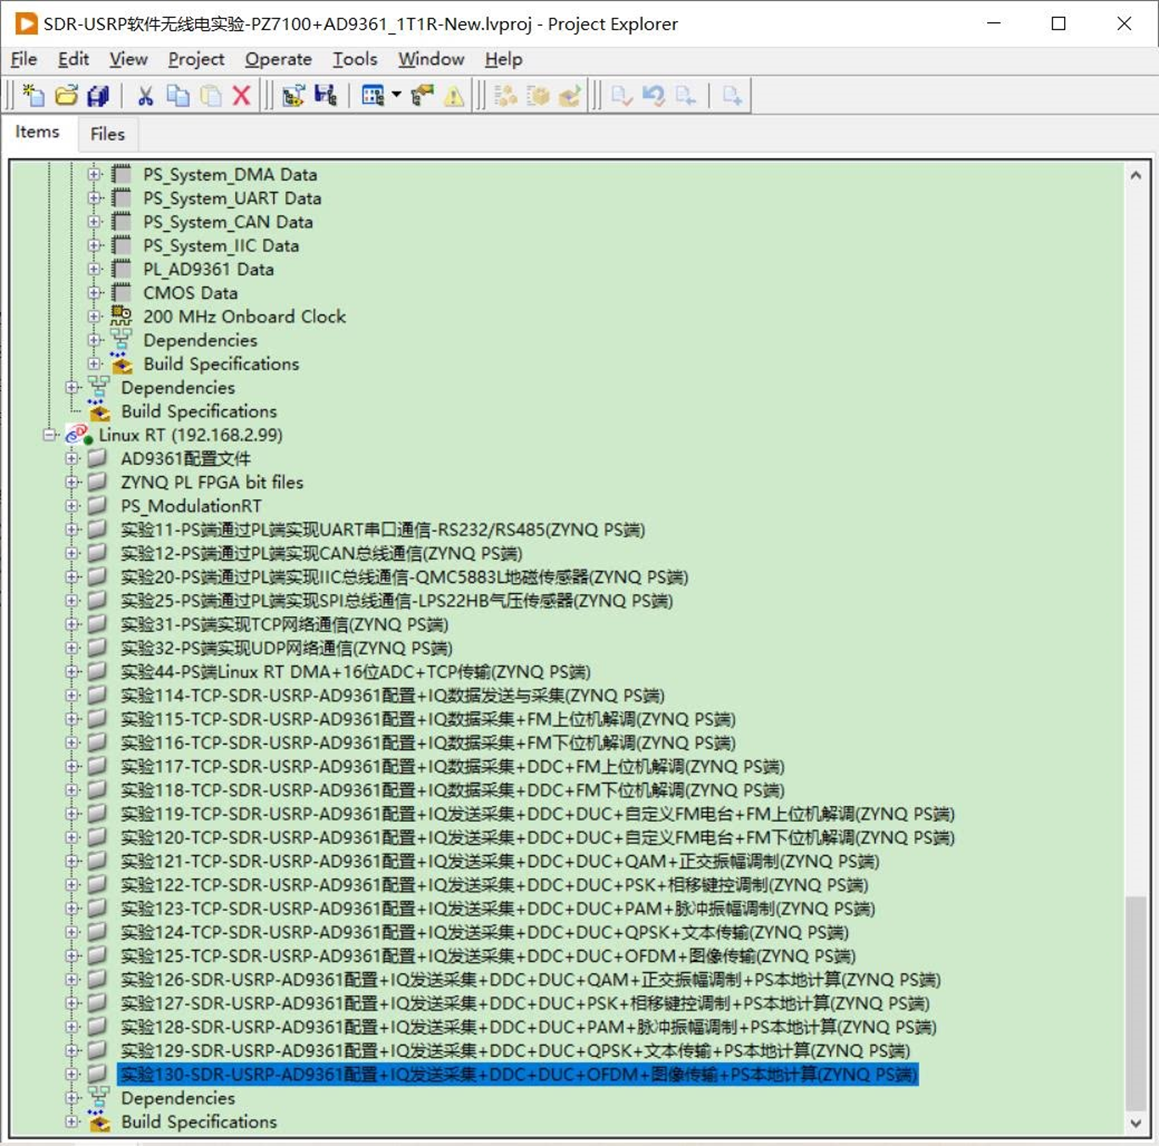The width and height of the screenshot is (1159, 1146).
Task: Open the File menu
Action: 24,59
